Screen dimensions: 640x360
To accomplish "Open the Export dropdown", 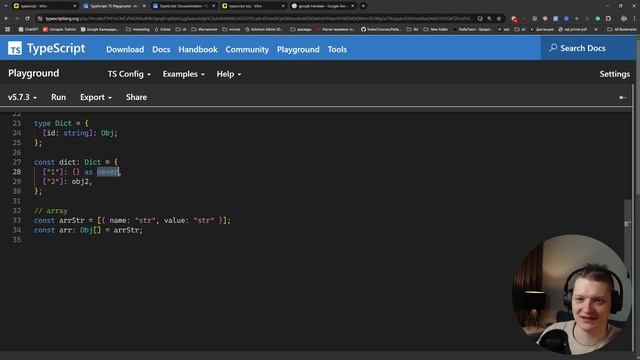I will click(x=96, y=98).
